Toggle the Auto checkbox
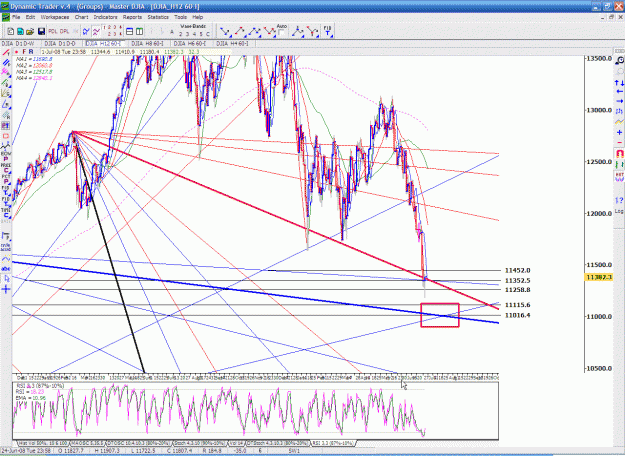This screenshot has width=625, height=456. point(281,33)
